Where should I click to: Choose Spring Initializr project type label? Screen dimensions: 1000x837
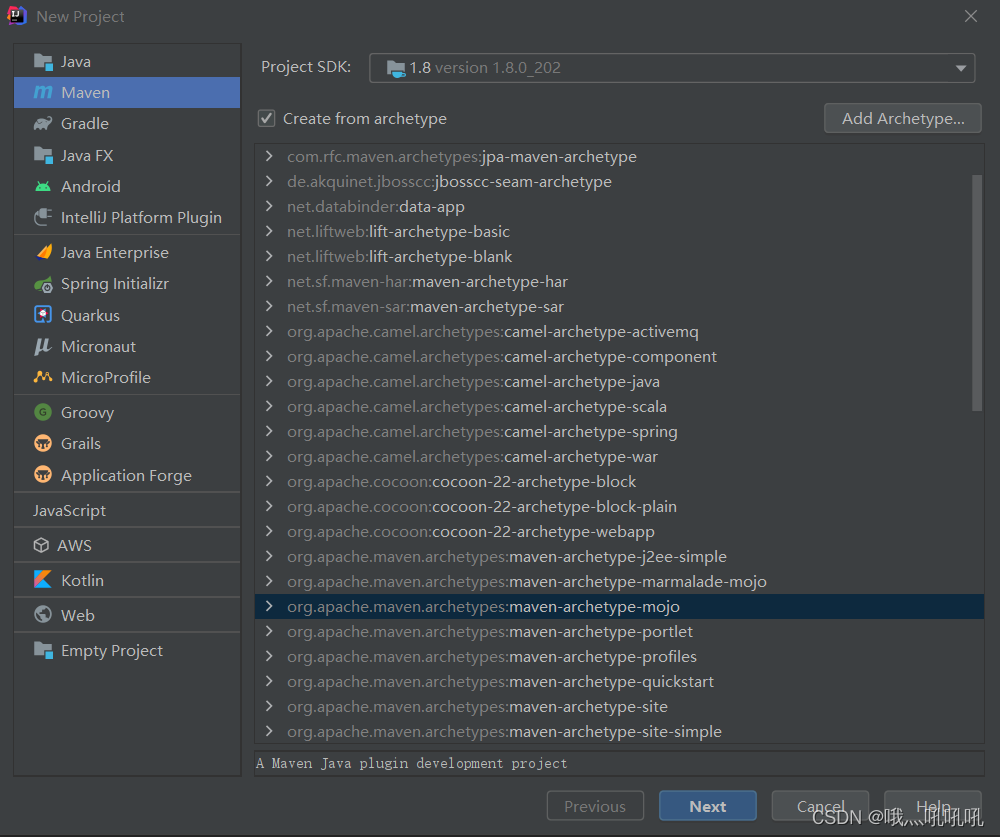115,284
